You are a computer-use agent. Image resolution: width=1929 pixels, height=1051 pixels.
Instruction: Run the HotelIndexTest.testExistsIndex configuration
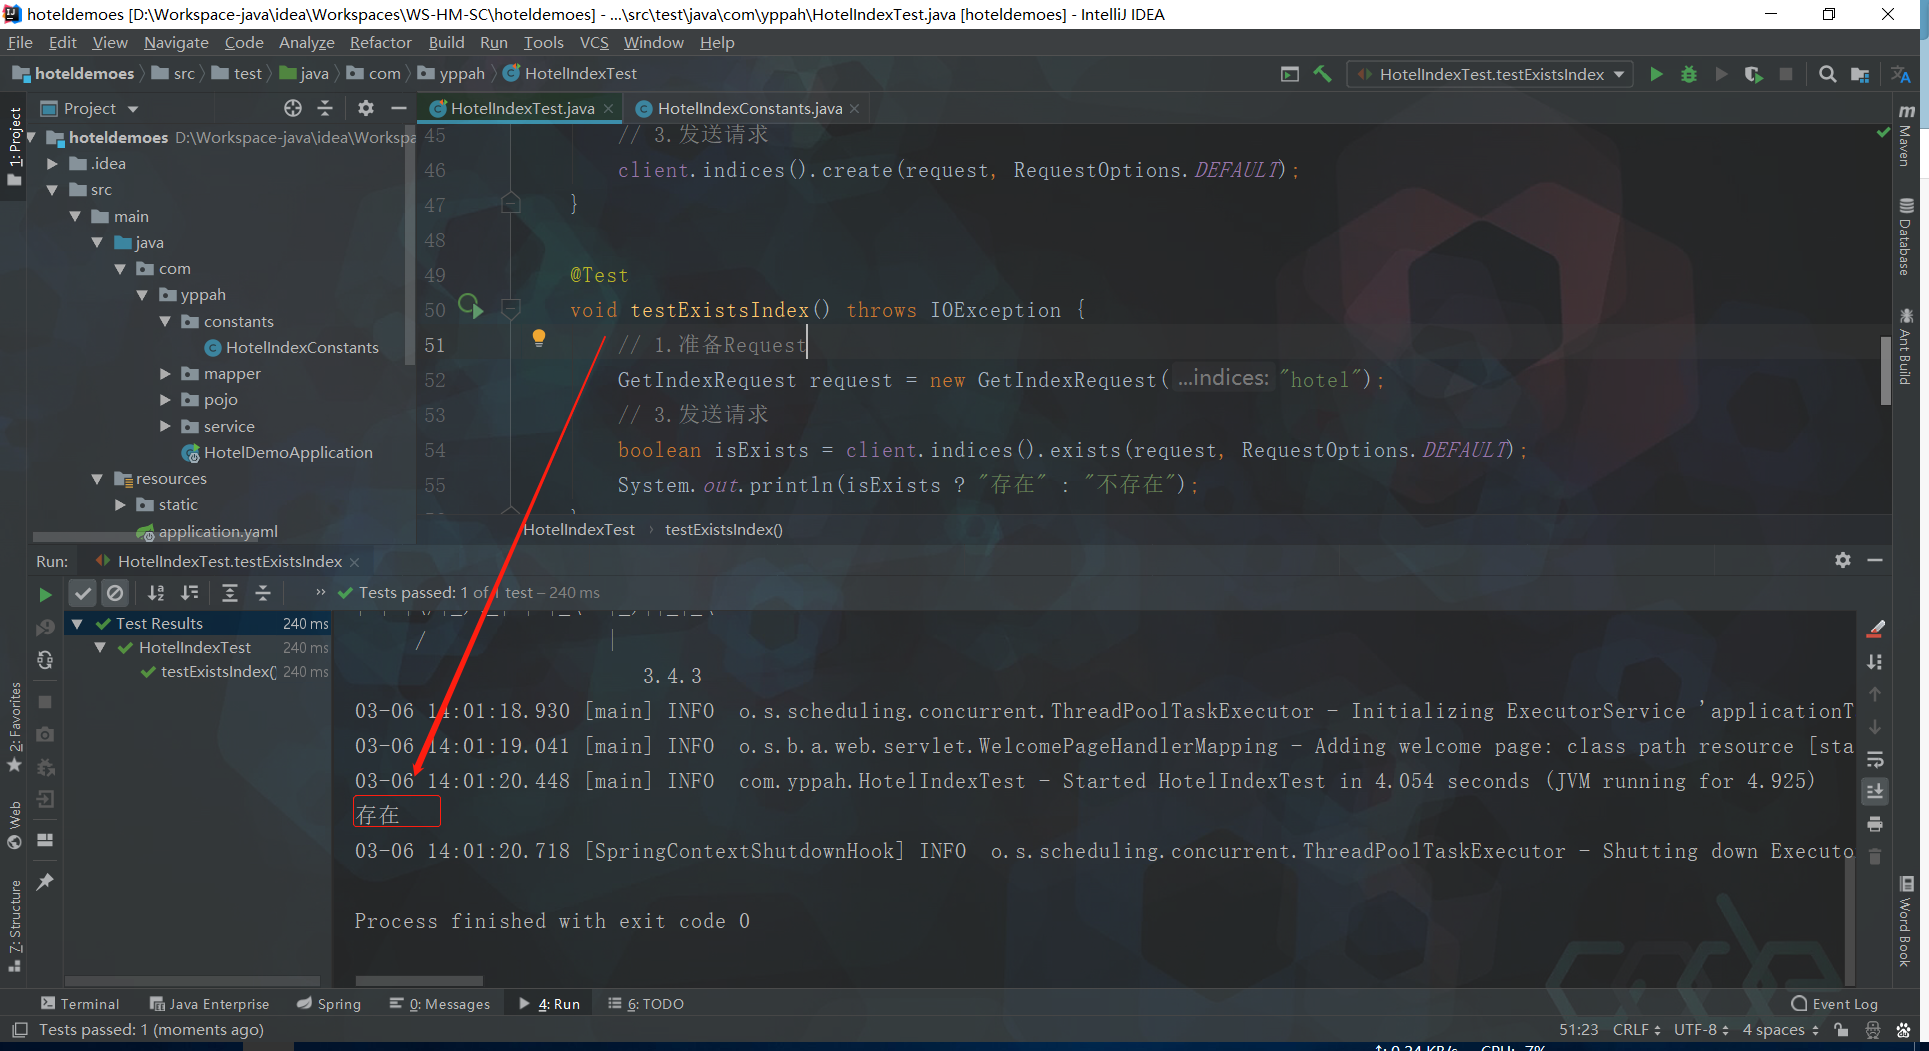point(1656,74)
